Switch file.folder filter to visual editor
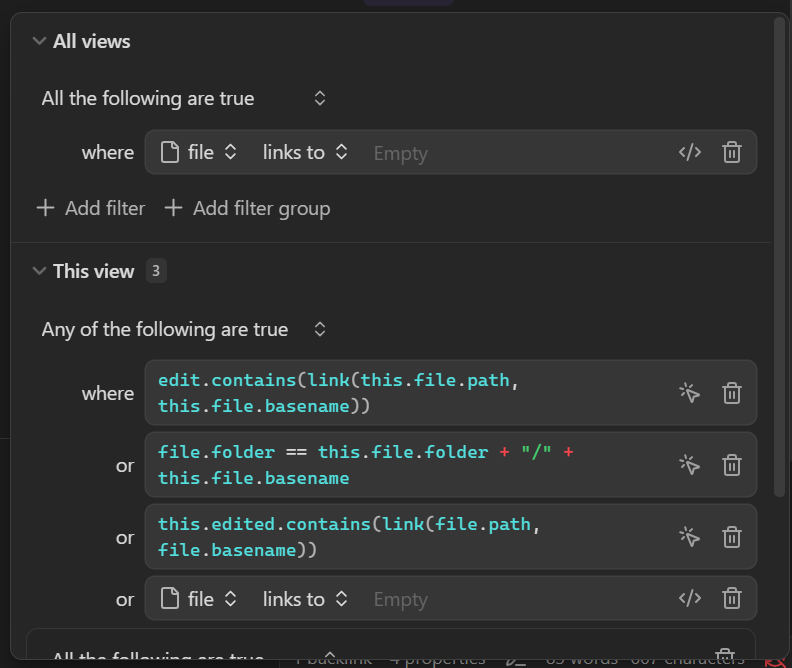The height and width of the screenshot is (668, 792). pyautogui.click(x=690, y=465)
